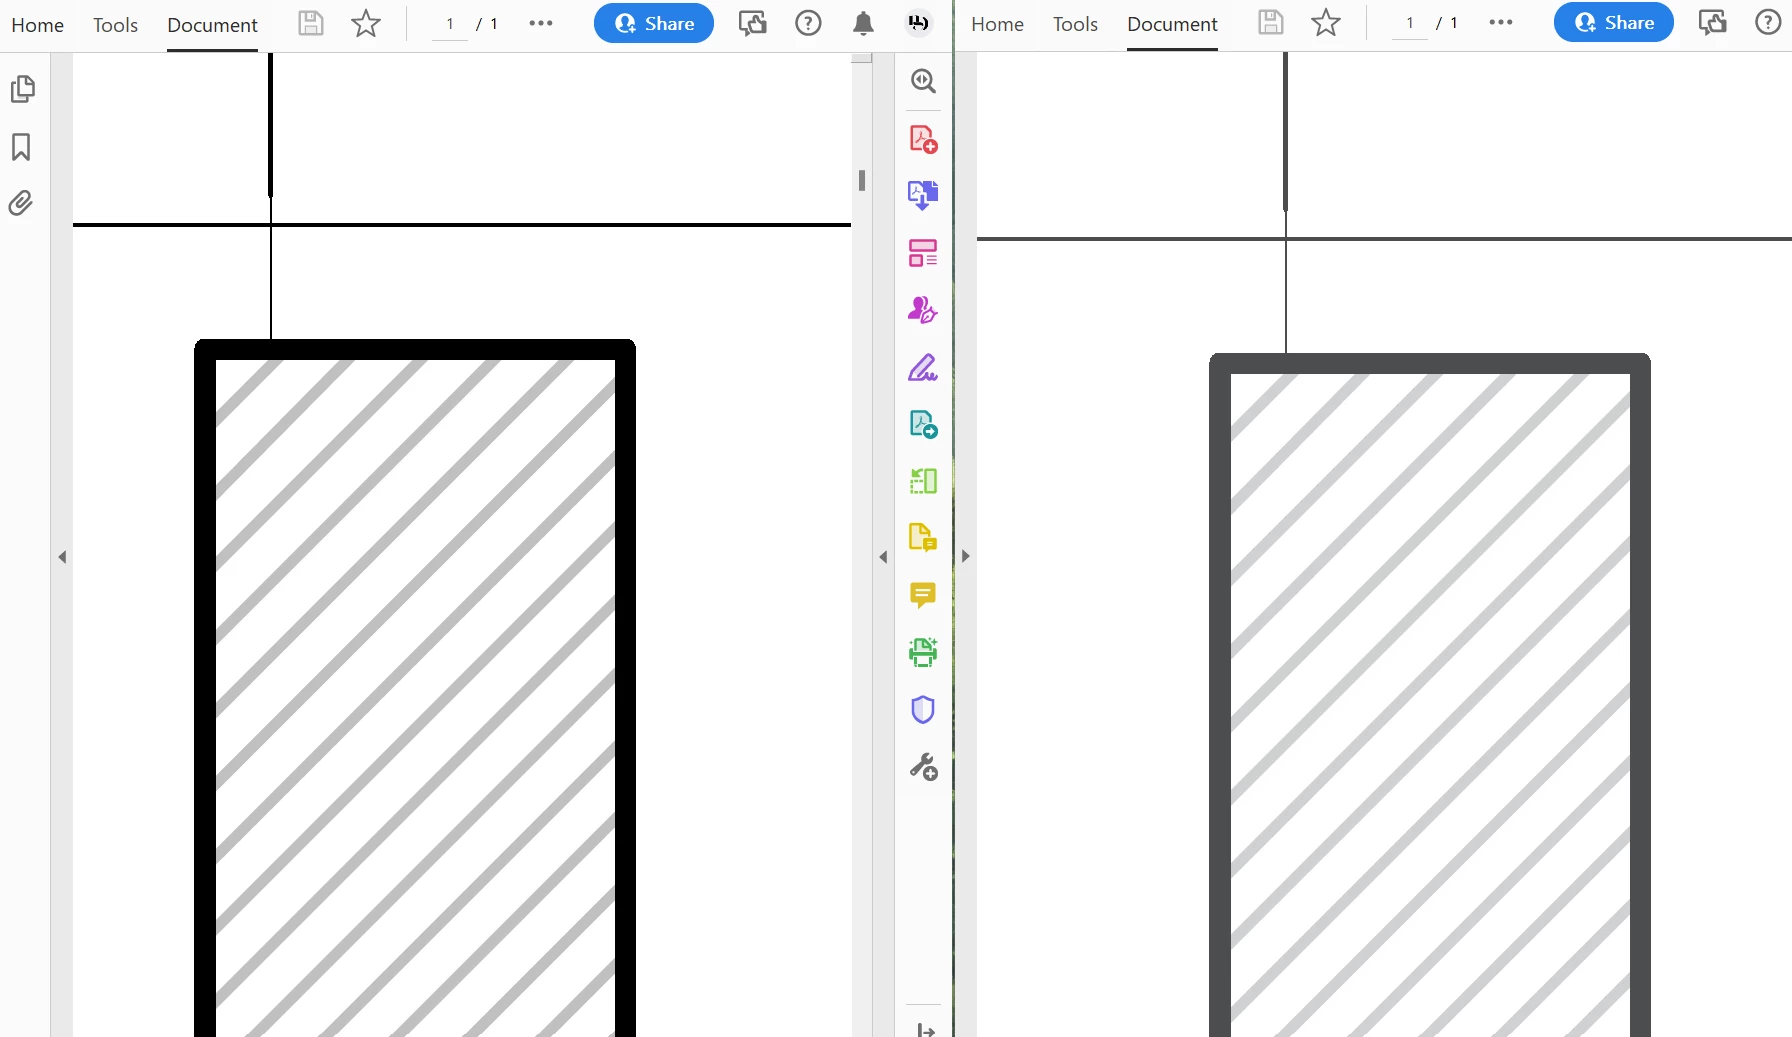The height and width of the screenshot is (1037, 1792).
Task: Click the page number field in right window
Action: click(x=1410, y=23)
